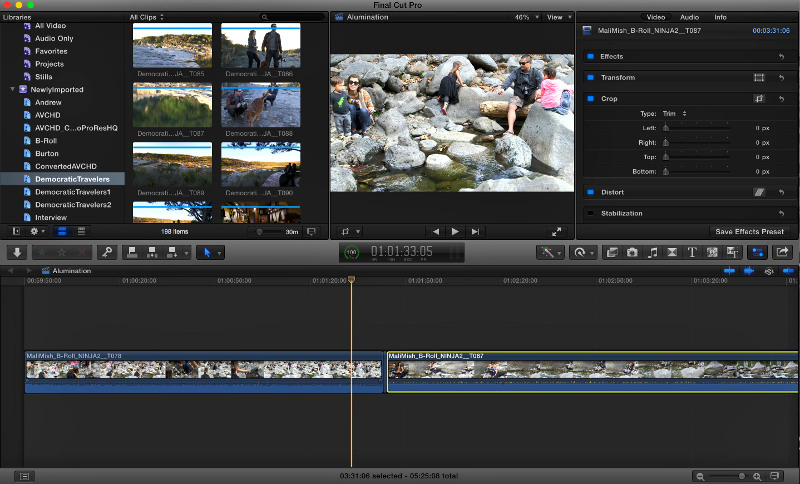Switch to the Audio inspector tab
800x484 pixels.
tap(689, 17)
